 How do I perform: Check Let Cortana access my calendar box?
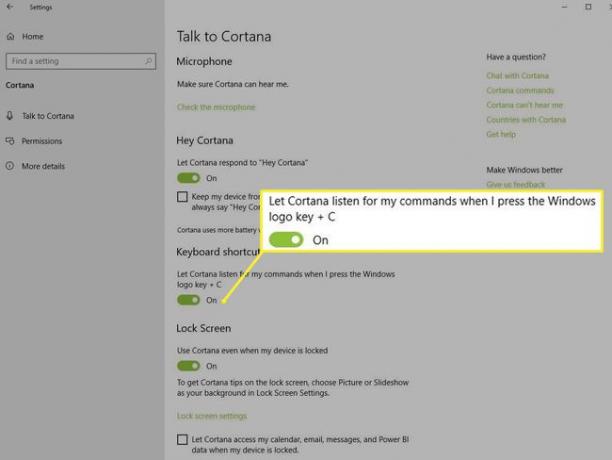coord(182,440)
